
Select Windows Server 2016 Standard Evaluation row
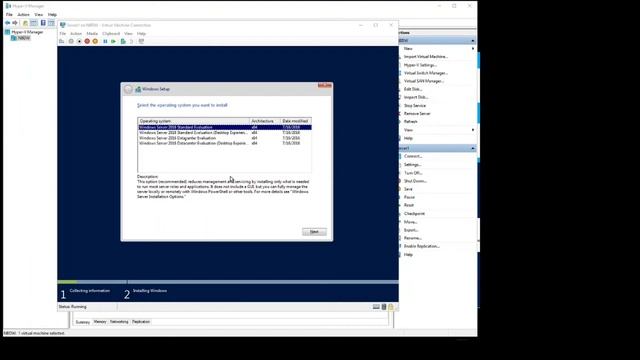click(224, 127)
